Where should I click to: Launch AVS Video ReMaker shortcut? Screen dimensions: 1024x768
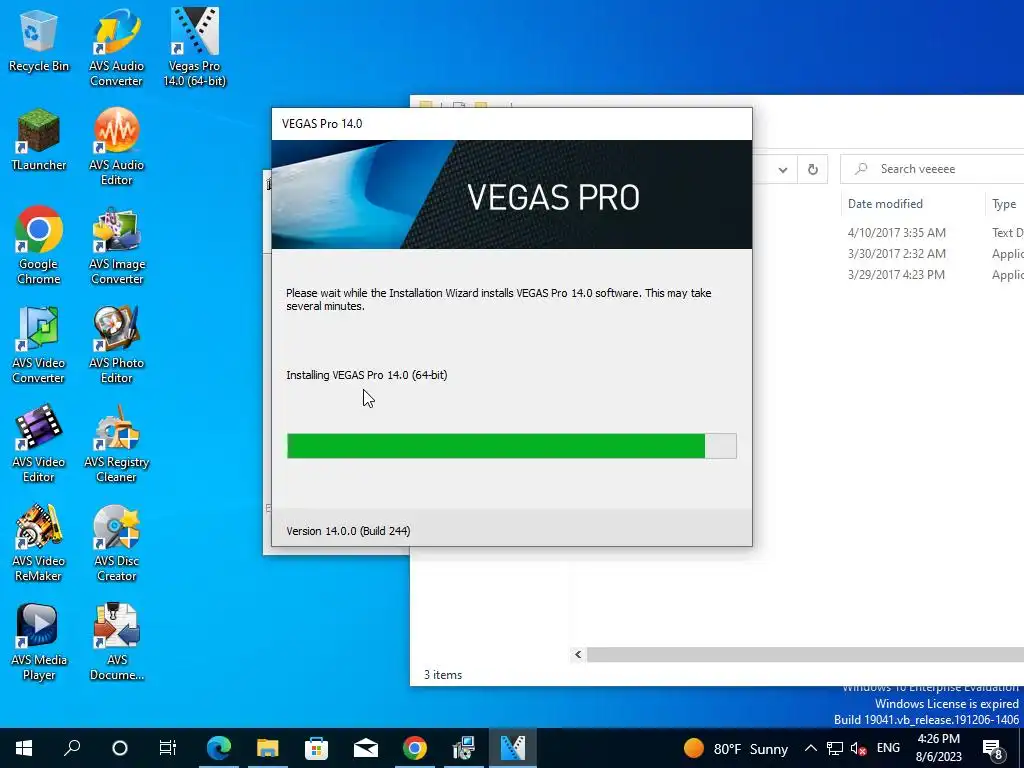pos(39,542)
